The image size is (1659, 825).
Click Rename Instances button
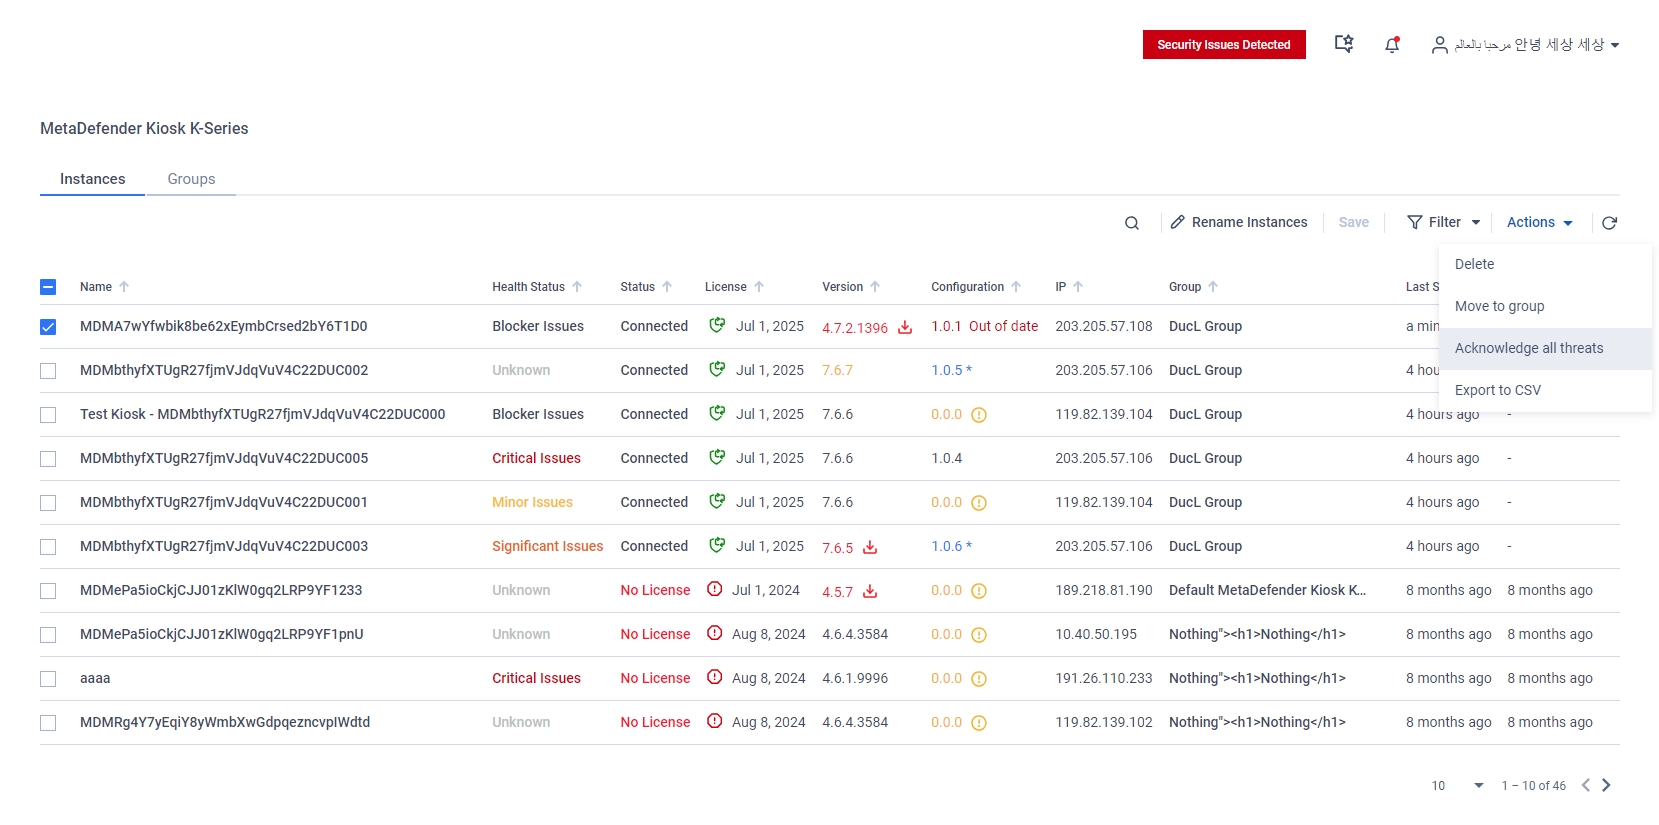[1239, 222]
